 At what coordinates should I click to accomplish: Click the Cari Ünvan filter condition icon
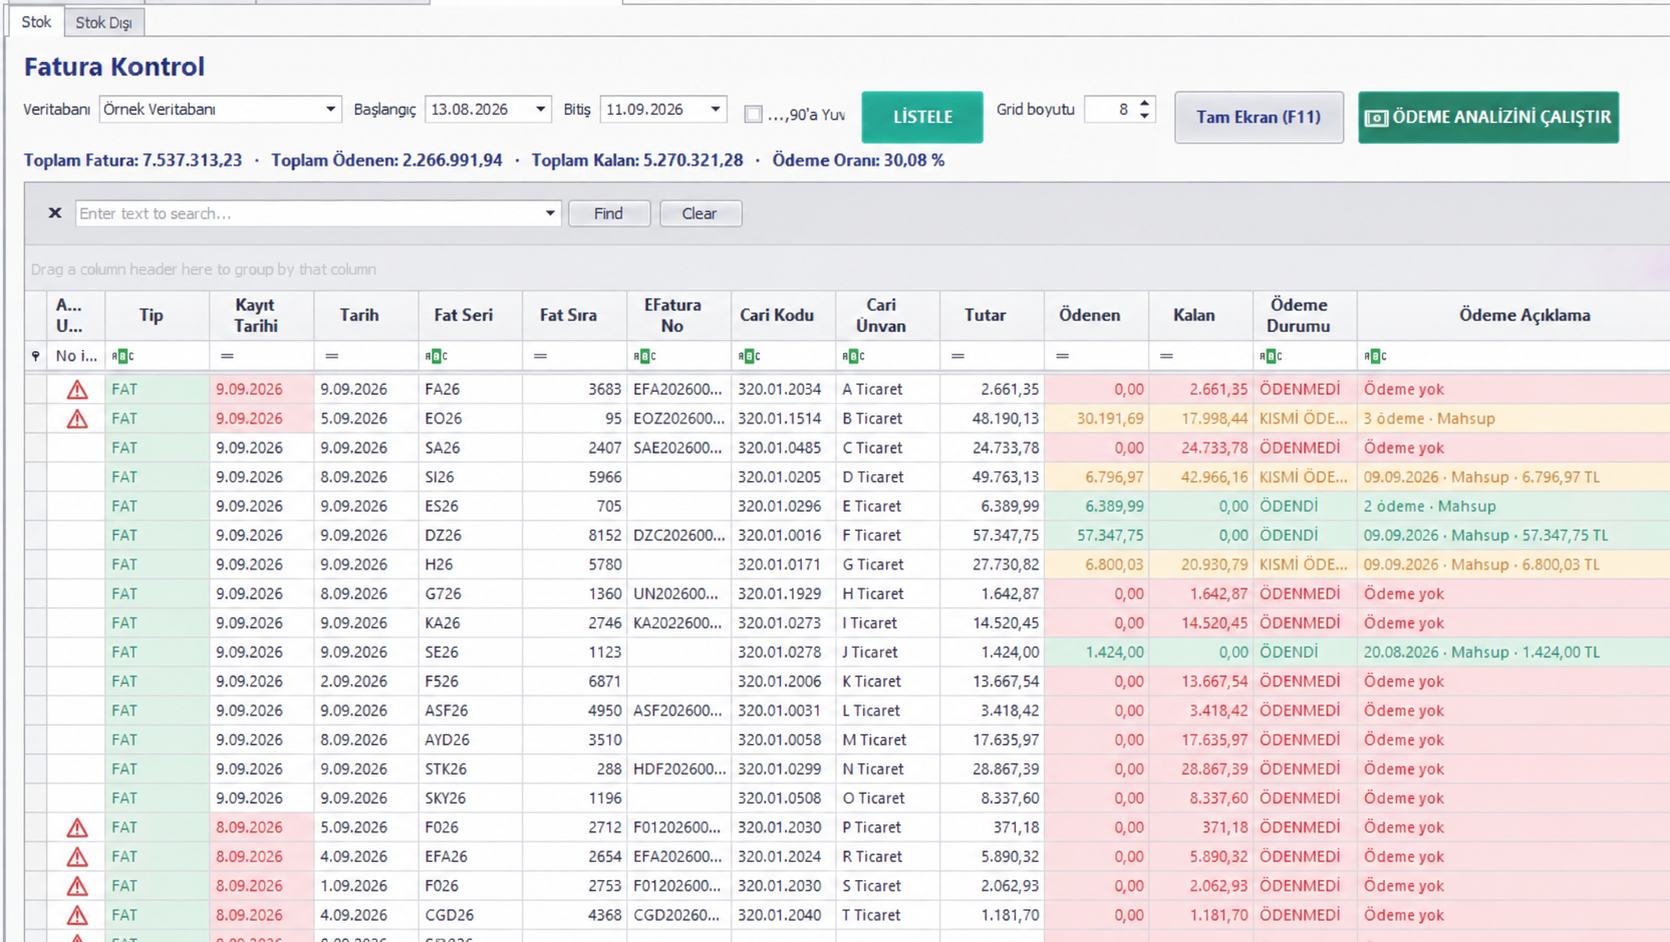853,356
